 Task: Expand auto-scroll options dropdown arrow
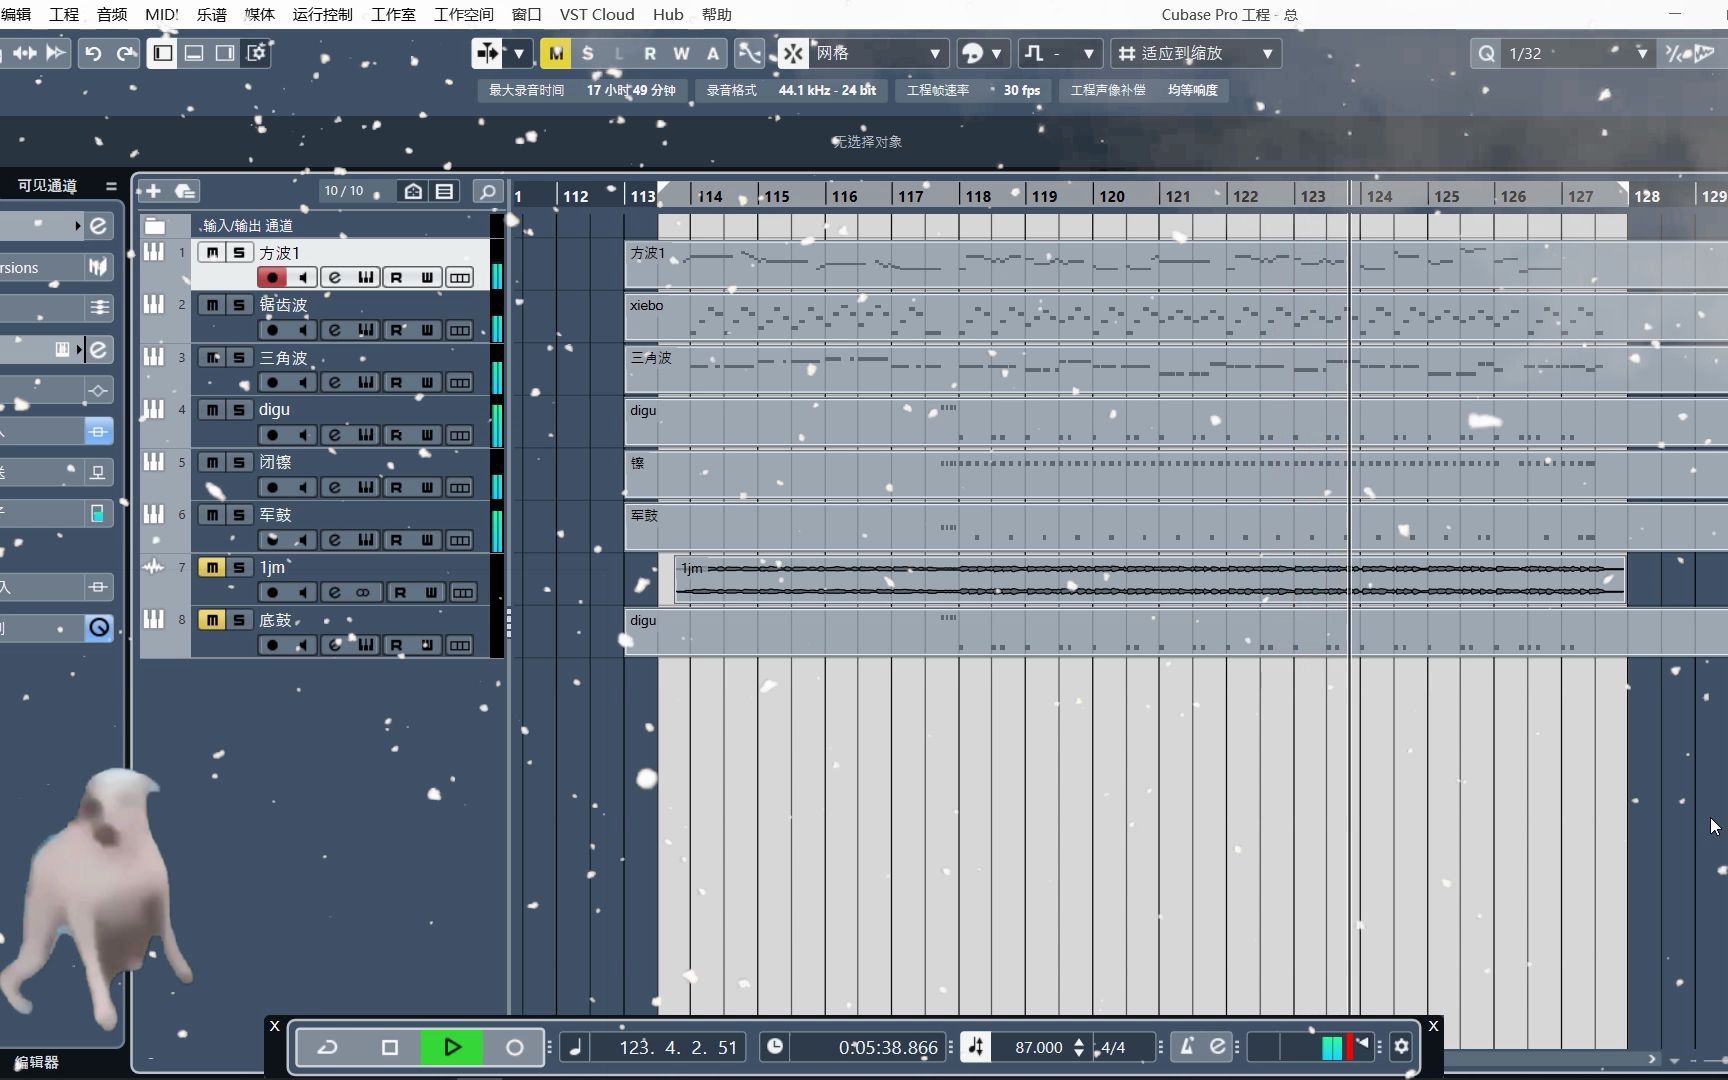[519, 54]
